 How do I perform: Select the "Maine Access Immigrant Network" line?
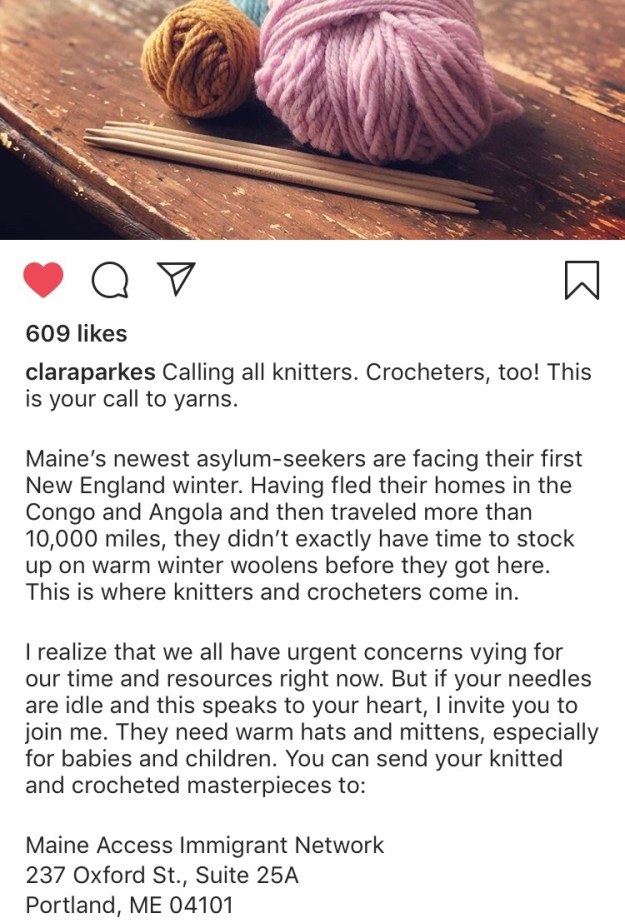204,845
